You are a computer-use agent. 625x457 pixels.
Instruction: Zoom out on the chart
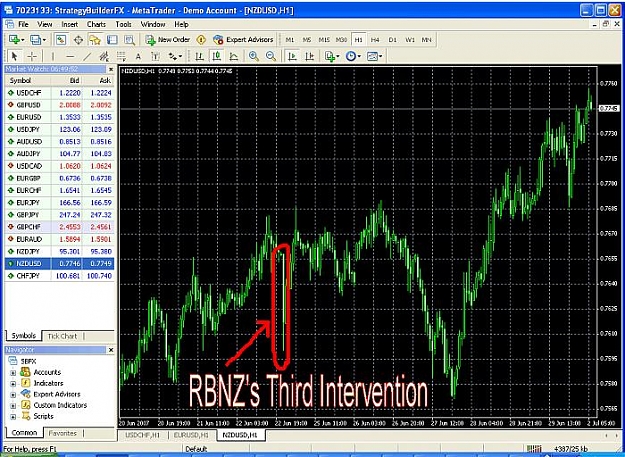(271, 56)
